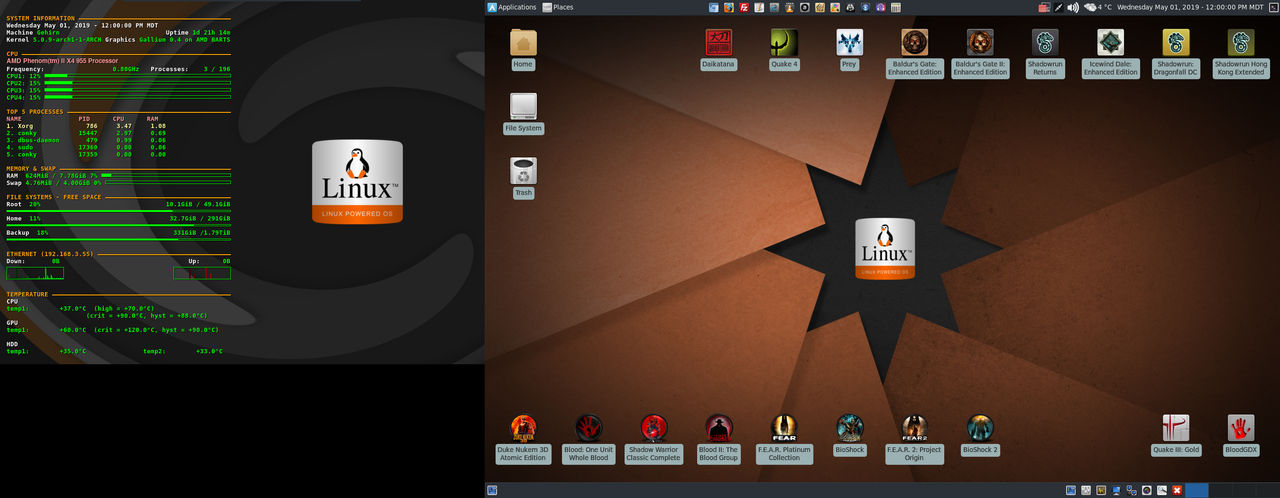
Task: Launch Shadow Warrior Classic Complete
Action: (x=653, y=439)
